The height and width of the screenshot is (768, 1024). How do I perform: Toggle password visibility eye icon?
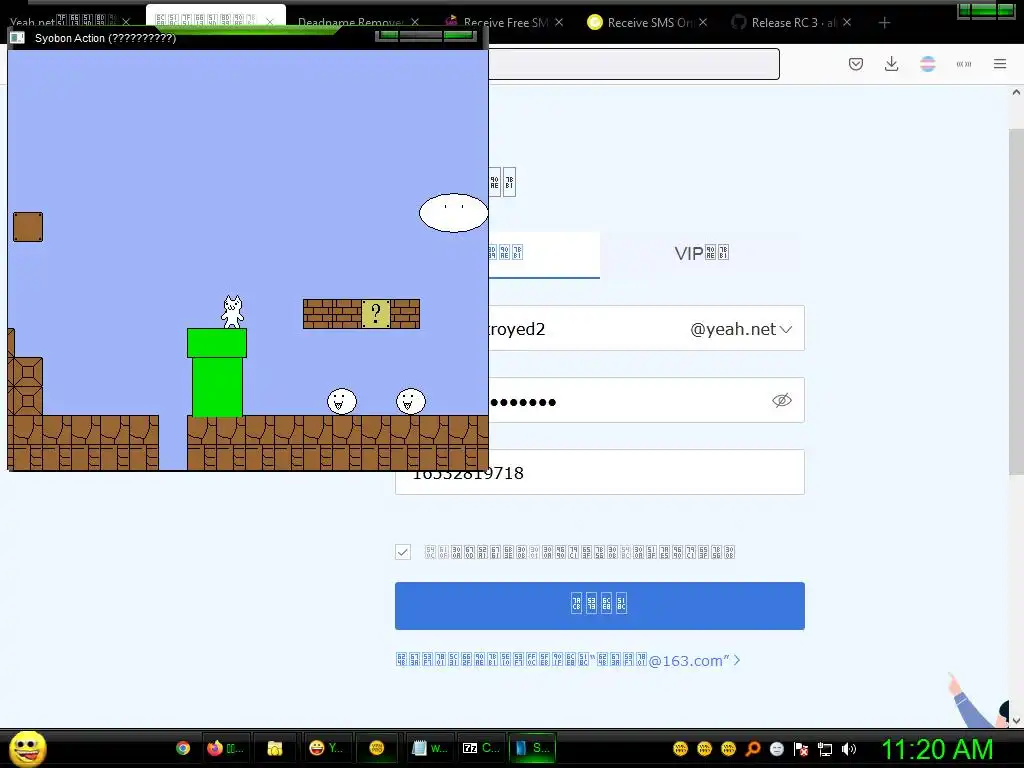(782, 400)
